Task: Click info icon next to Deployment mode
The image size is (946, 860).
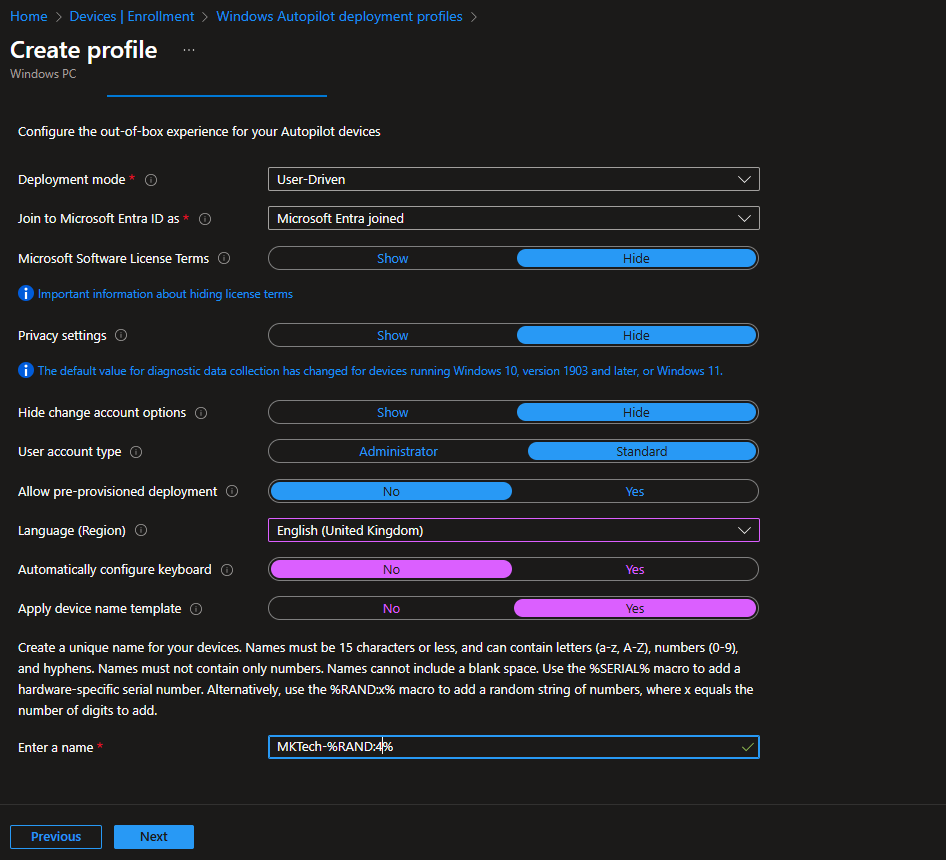Action: 151,180
